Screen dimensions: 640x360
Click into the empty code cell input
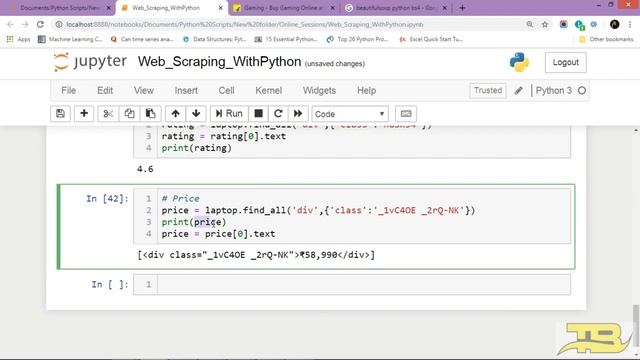point(364,284)
